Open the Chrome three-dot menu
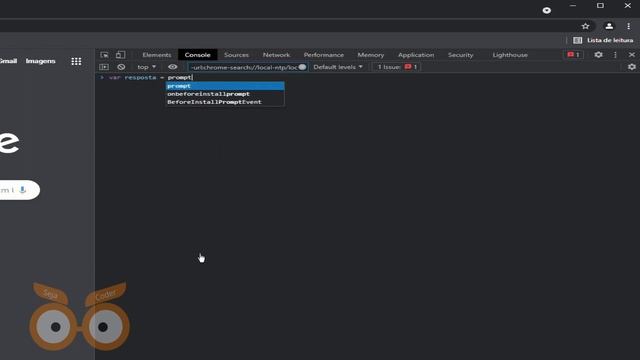 tap(629, 26)
